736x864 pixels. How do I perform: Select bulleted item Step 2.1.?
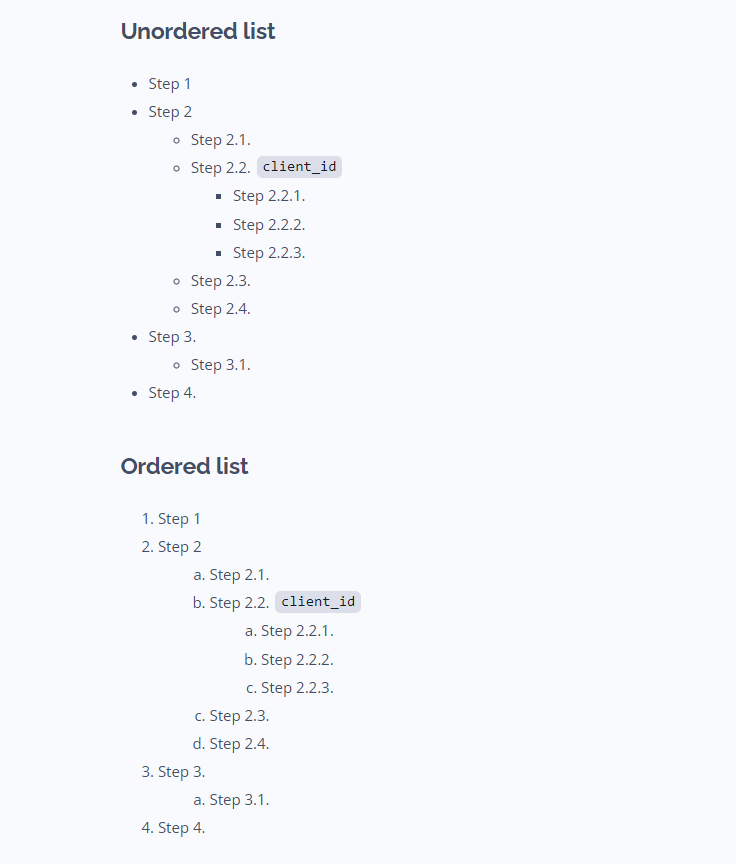(x=220, y=140)
